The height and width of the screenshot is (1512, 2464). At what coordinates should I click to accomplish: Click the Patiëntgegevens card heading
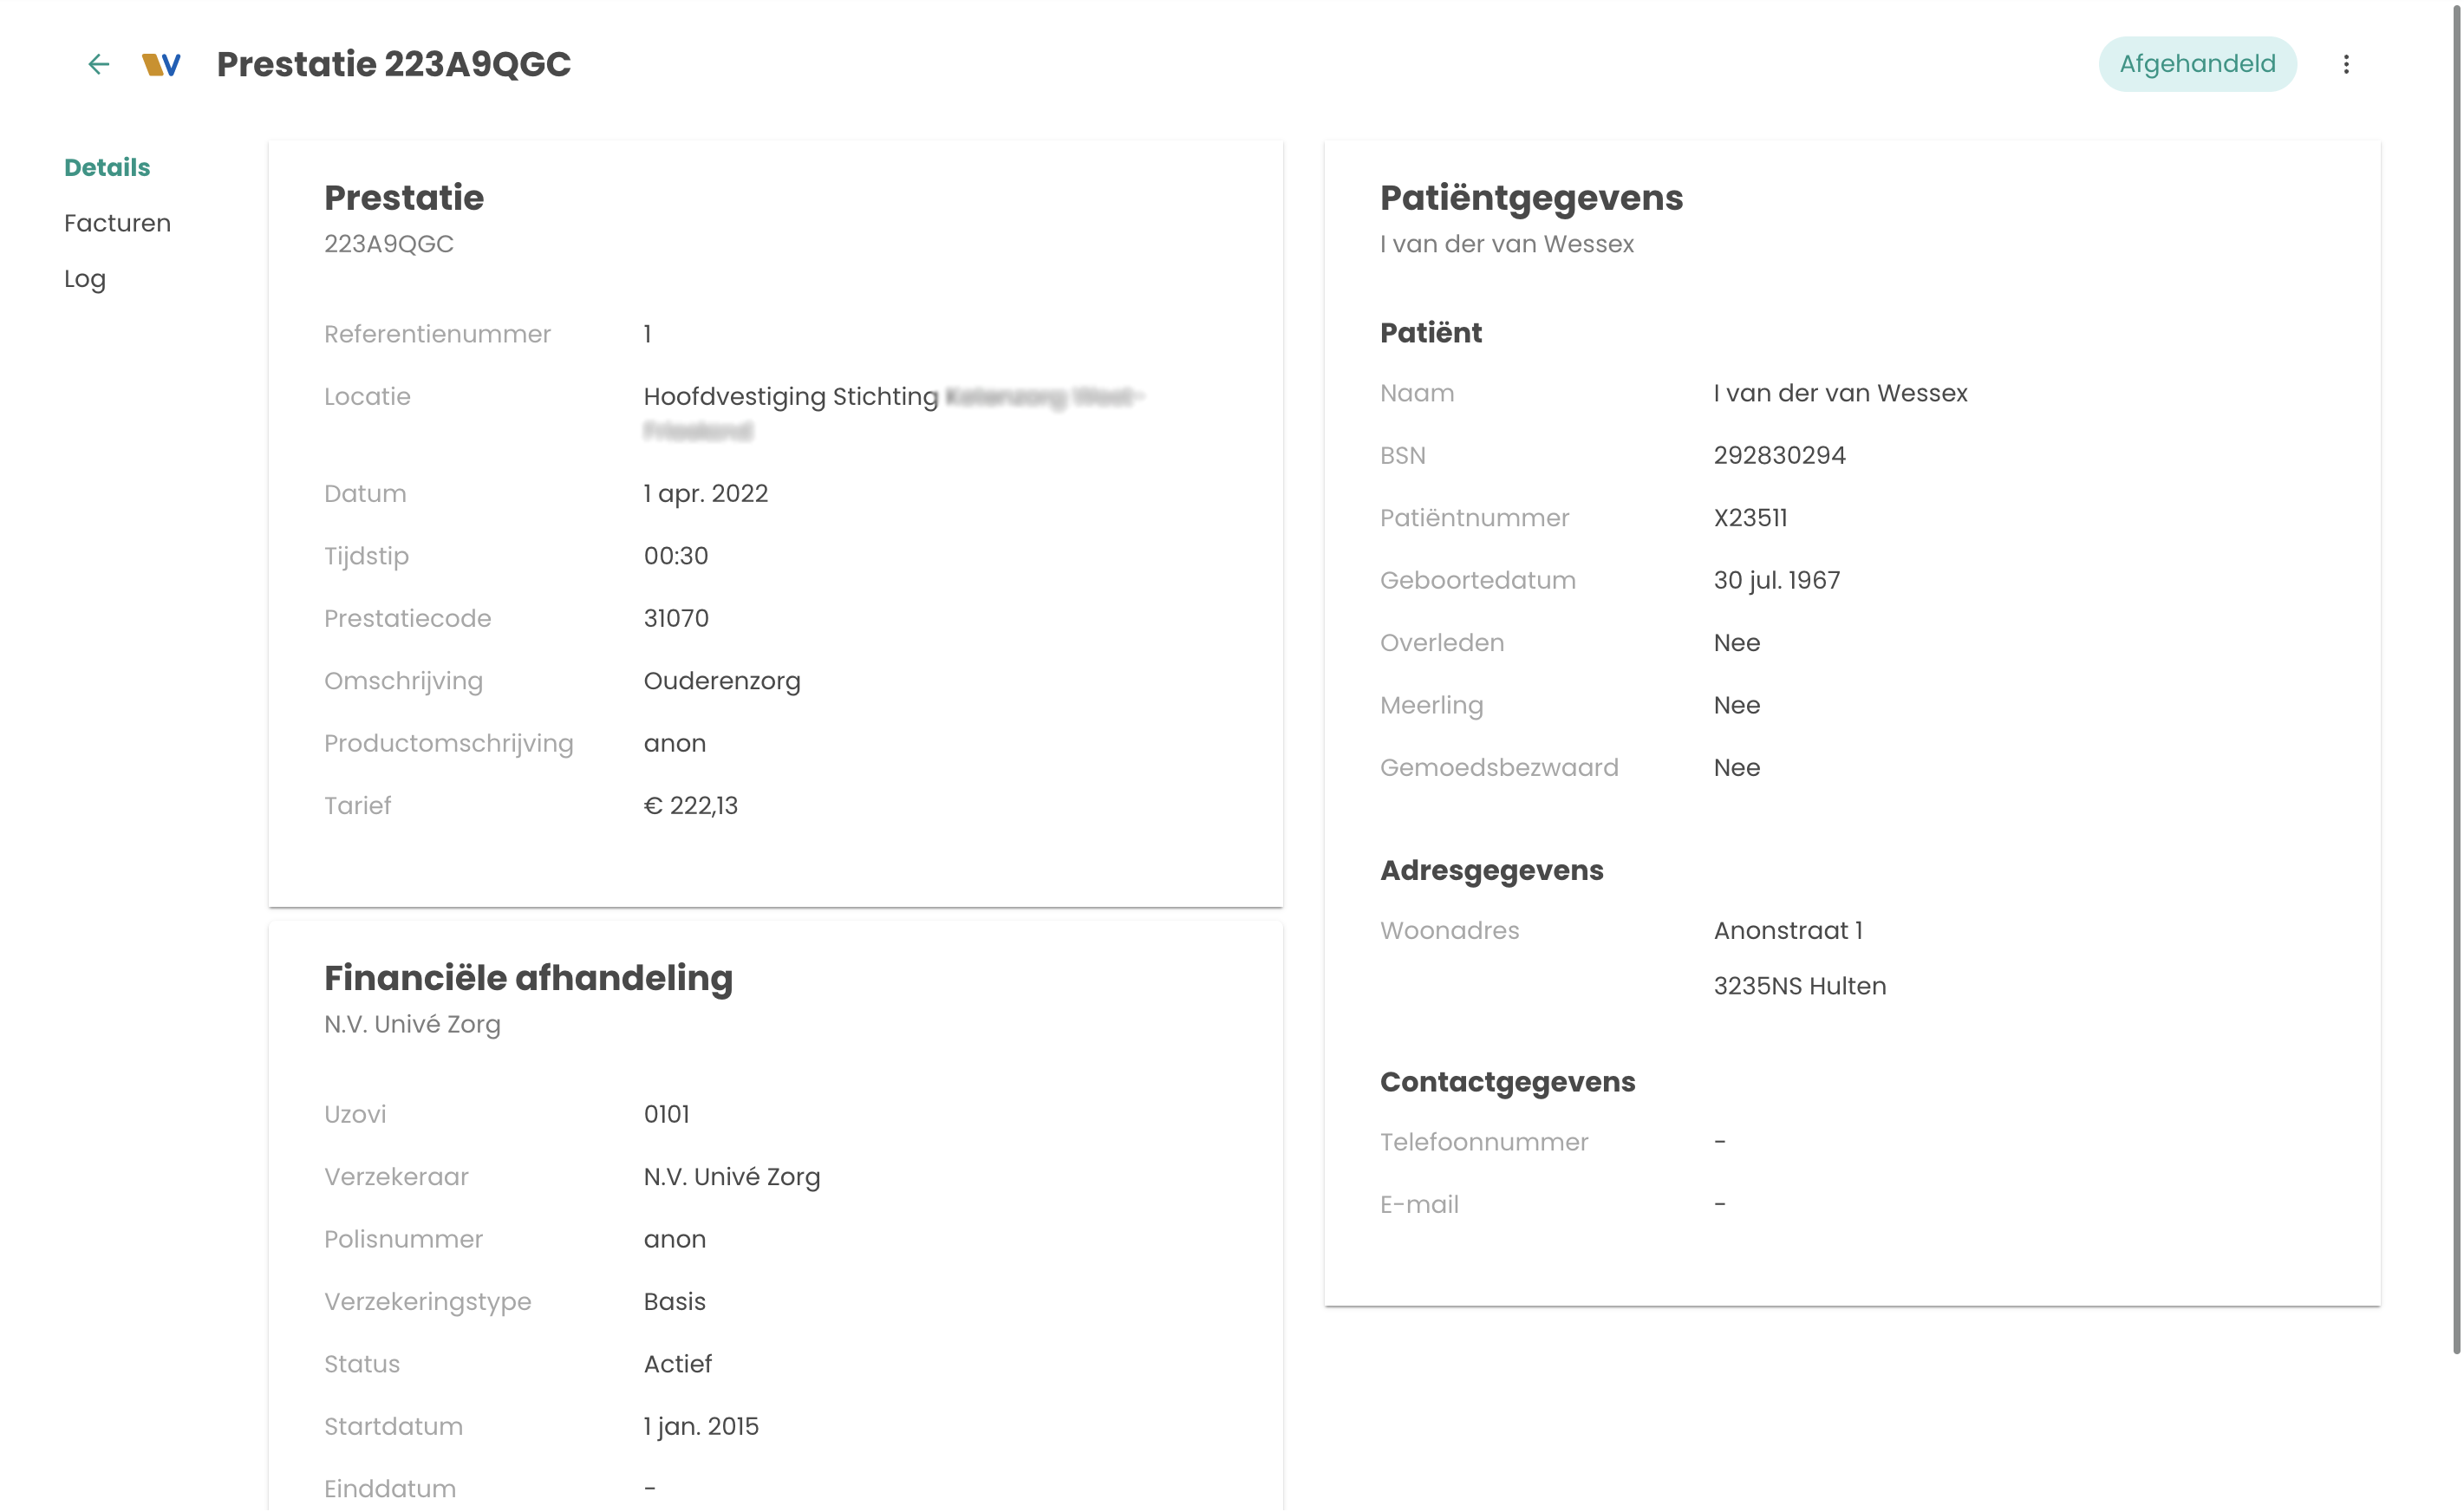coord(1531,198)
